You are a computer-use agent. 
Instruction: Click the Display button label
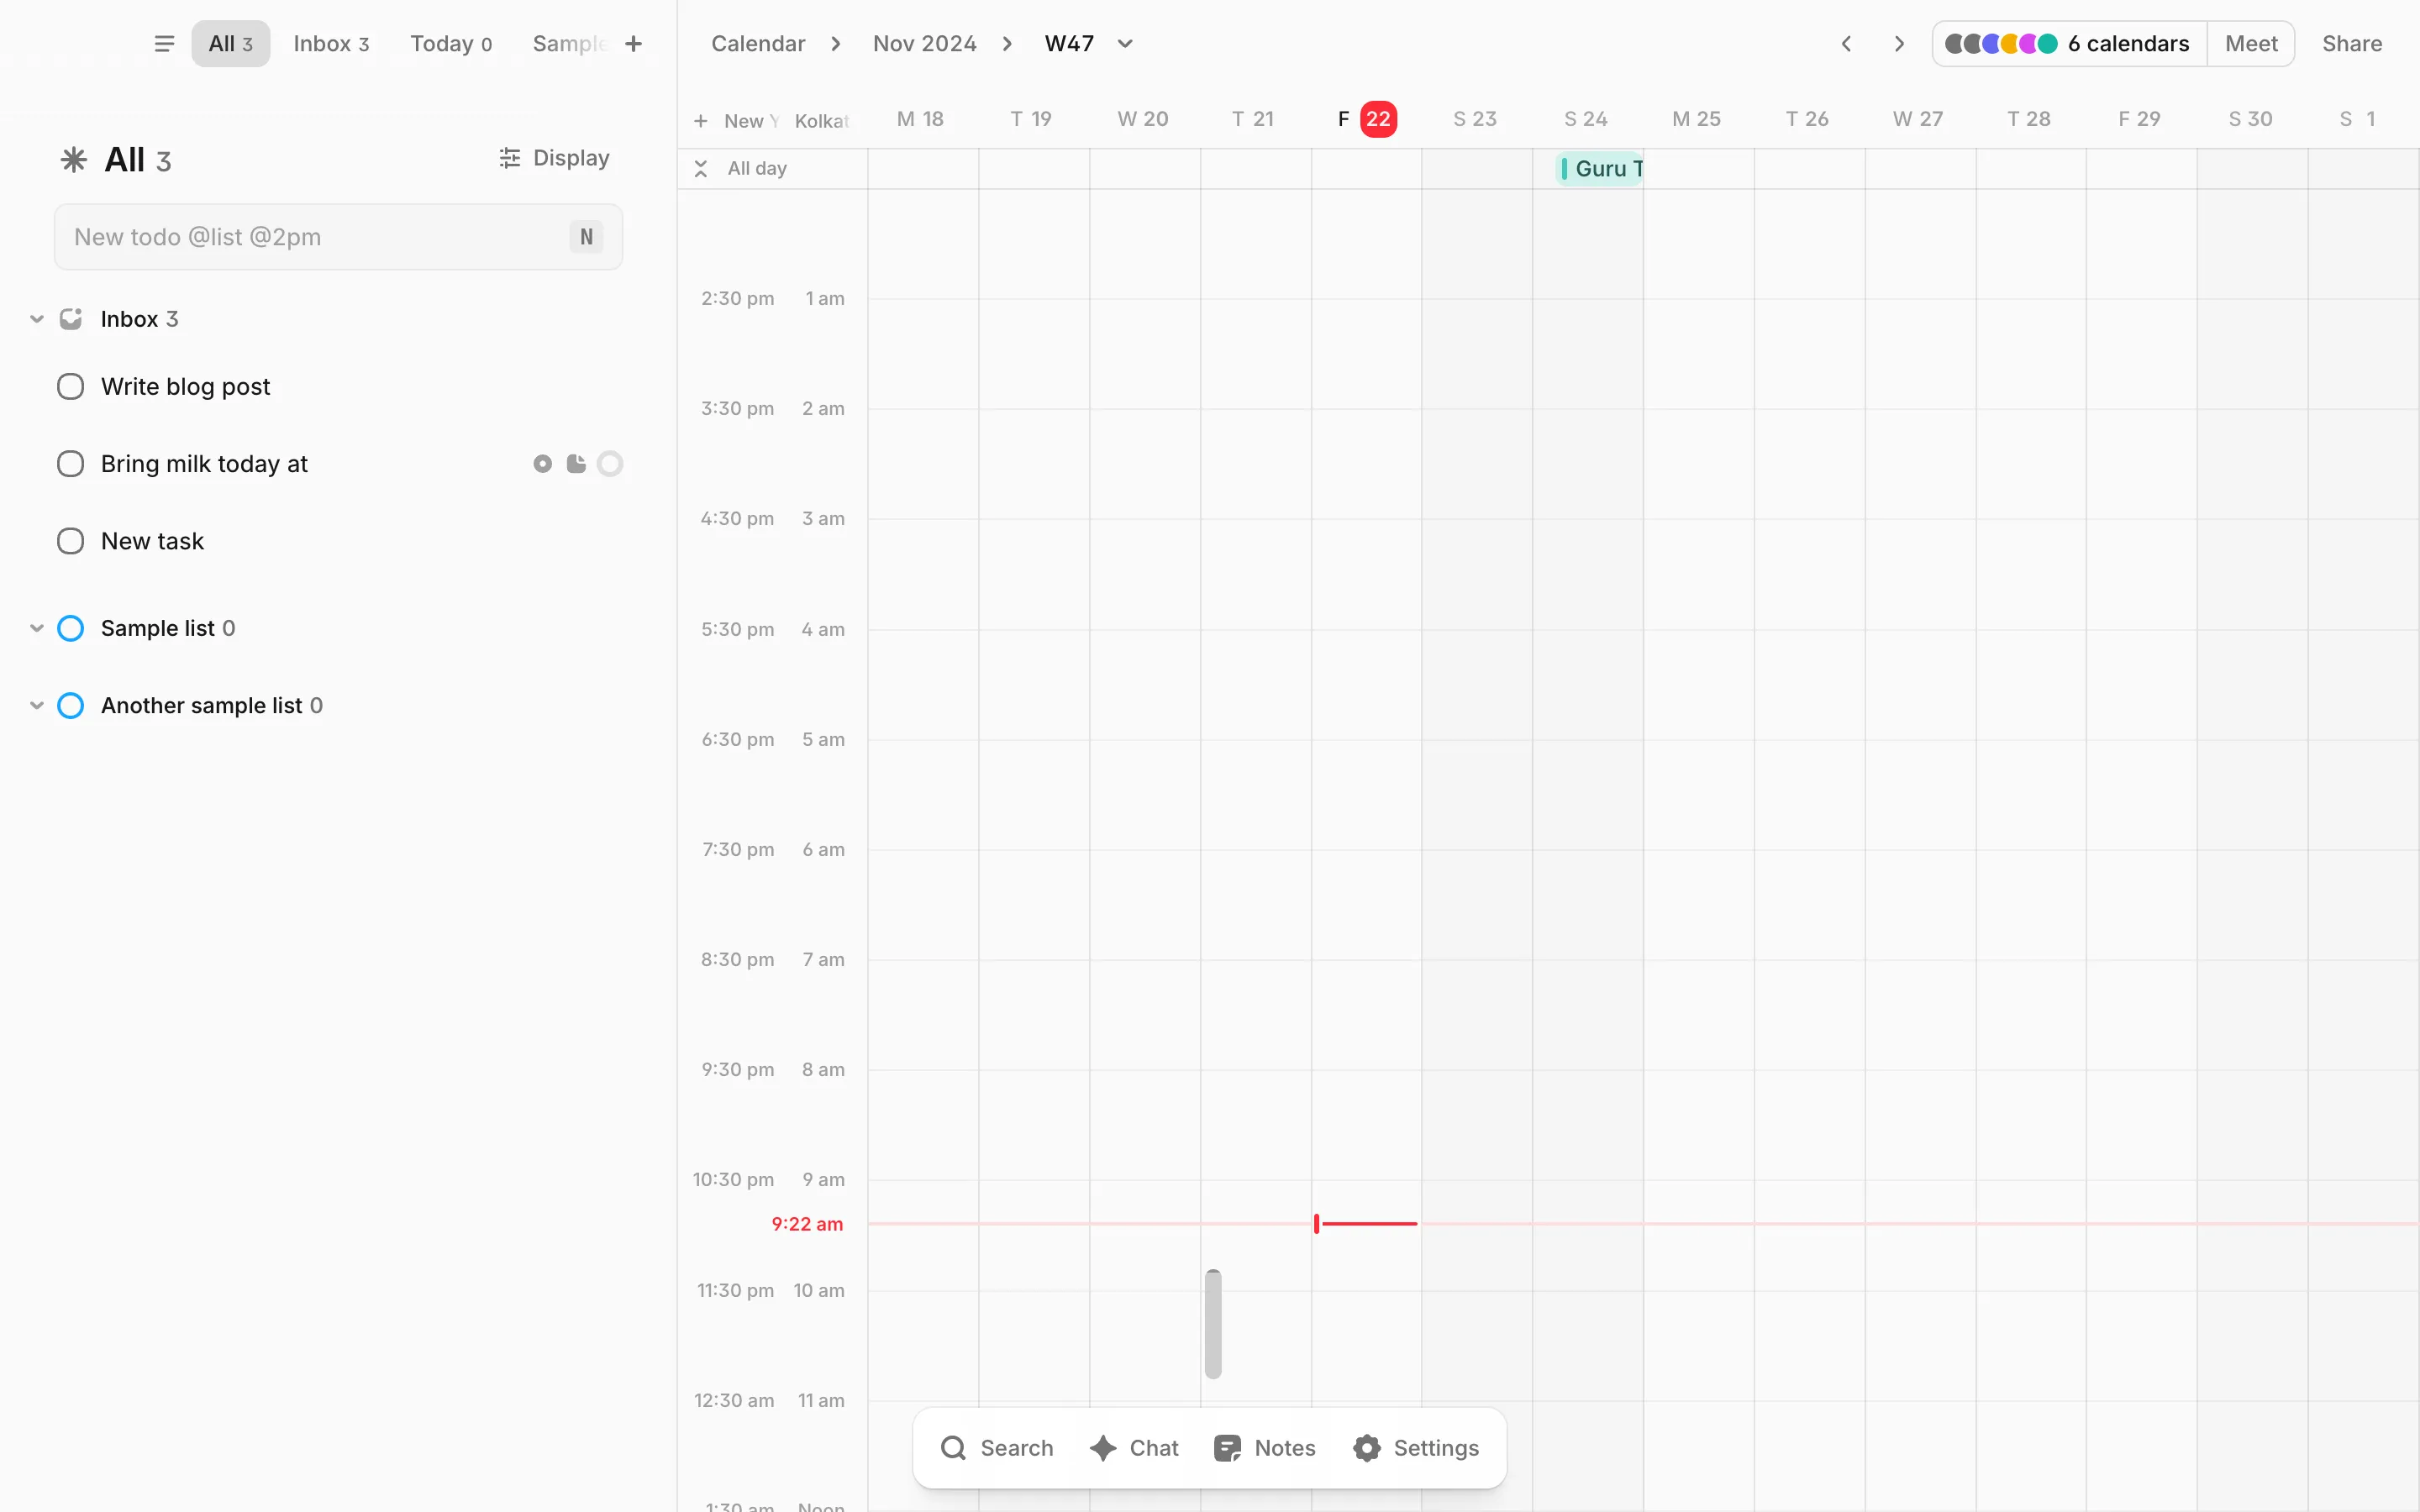pos(571,158)
